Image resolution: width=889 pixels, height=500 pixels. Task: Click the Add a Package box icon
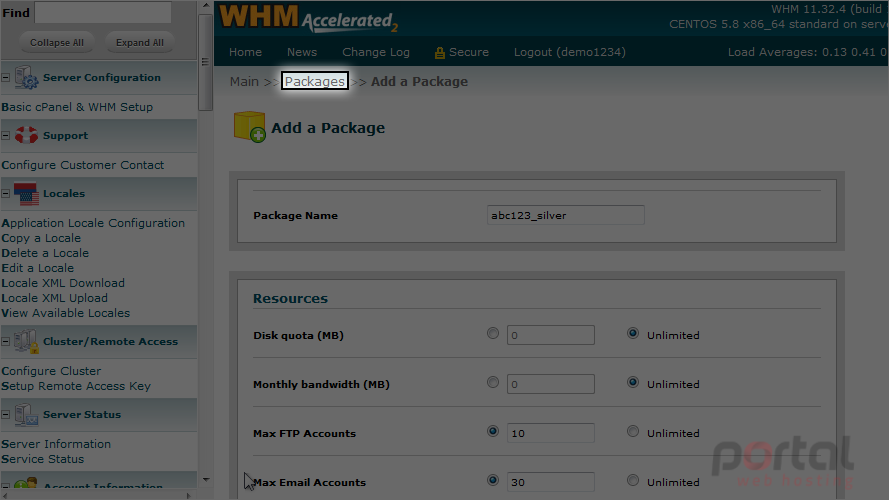(x=249, y=127)
